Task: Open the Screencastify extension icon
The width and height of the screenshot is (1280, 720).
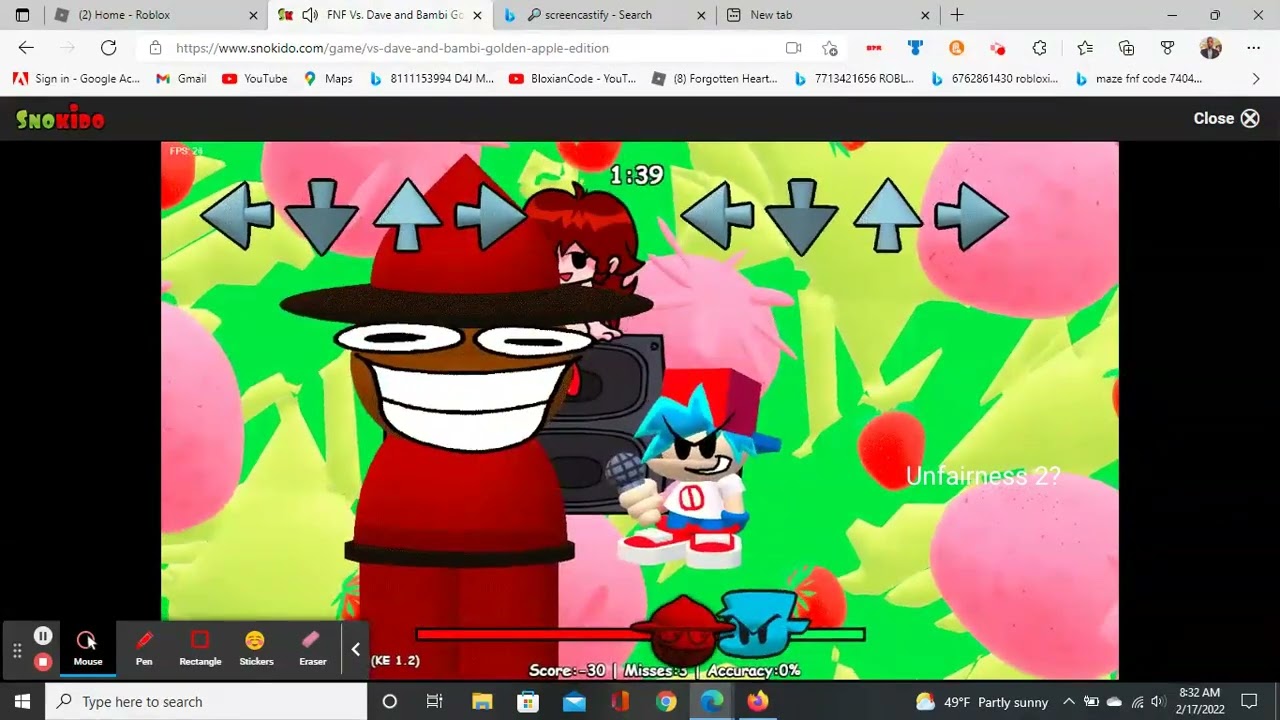Action: [997, 48]
